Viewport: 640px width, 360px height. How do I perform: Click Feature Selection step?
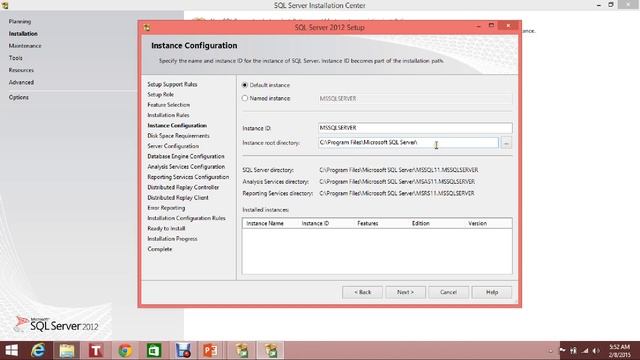pyautogui.click(x=169, y=105)
